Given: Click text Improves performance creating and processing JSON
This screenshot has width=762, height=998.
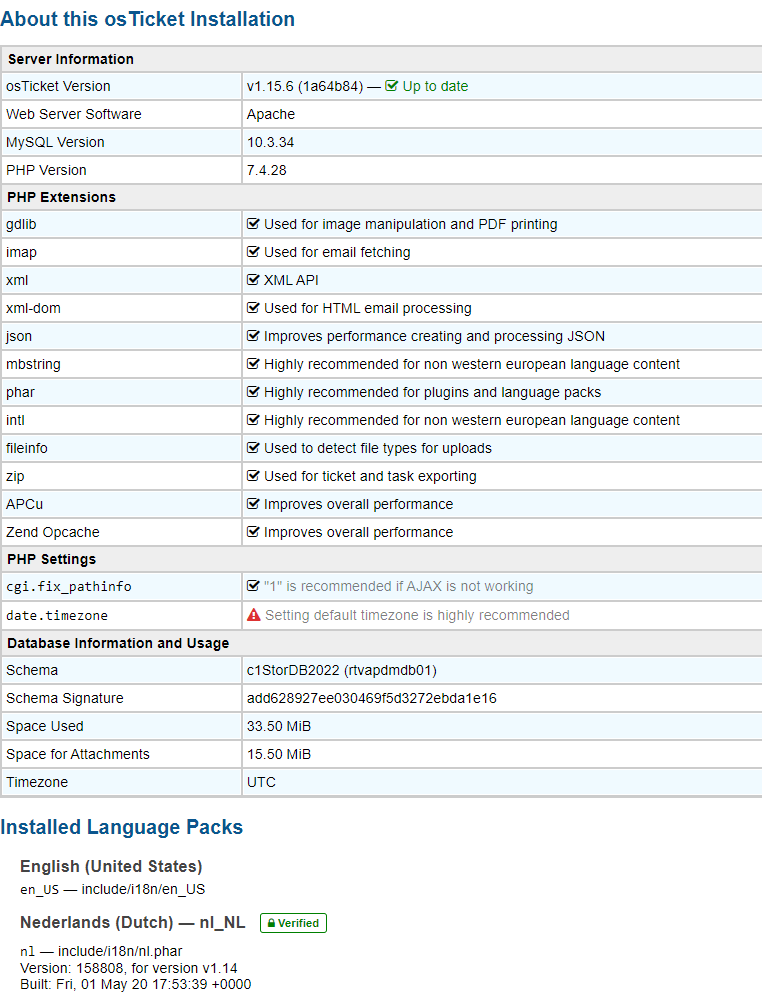Looking at the screenshot, I should [434, 336].
